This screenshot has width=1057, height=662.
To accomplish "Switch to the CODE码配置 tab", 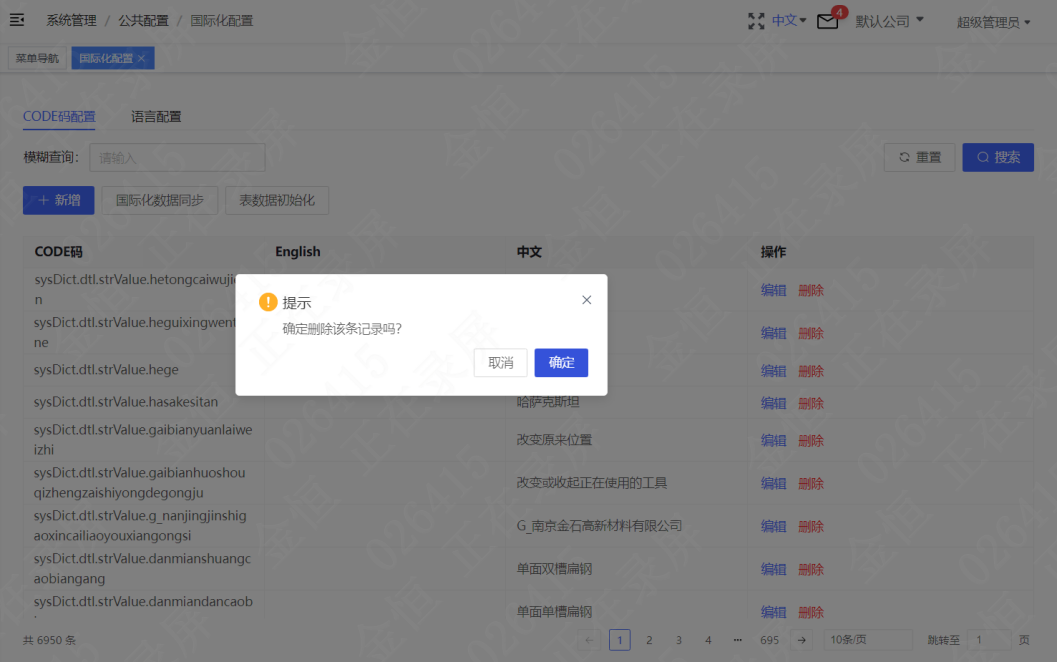I will [x=59, y=117].
